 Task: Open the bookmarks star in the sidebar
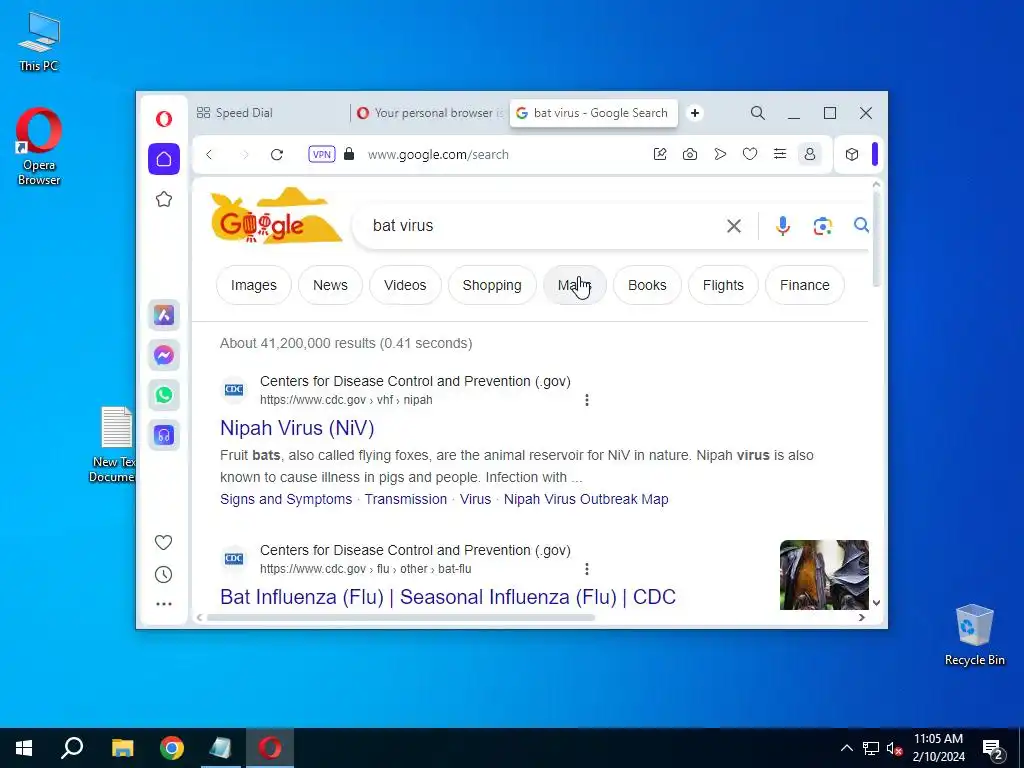click(164, 199)
